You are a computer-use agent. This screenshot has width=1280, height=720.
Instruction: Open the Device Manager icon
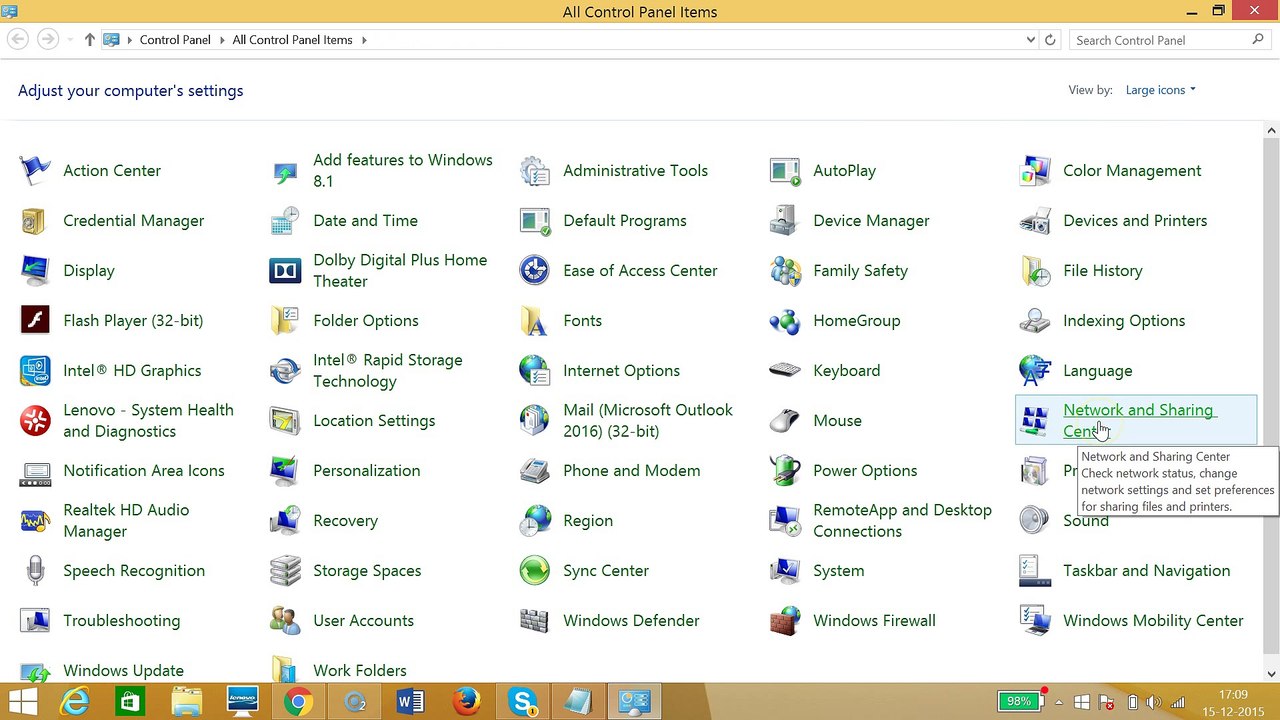[785, 221]
